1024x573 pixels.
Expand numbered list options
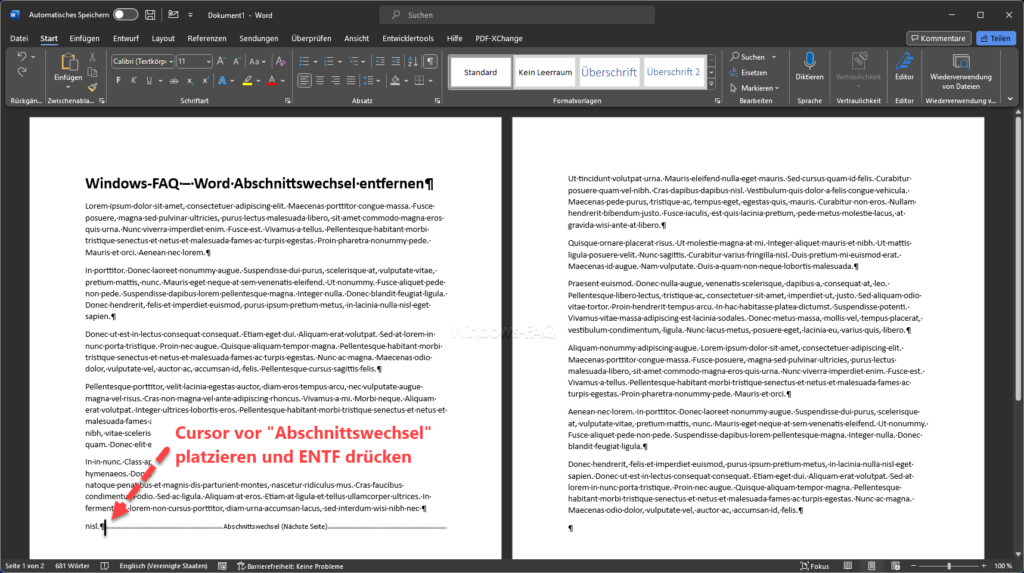pyautogui.click(x=340, y=61)
